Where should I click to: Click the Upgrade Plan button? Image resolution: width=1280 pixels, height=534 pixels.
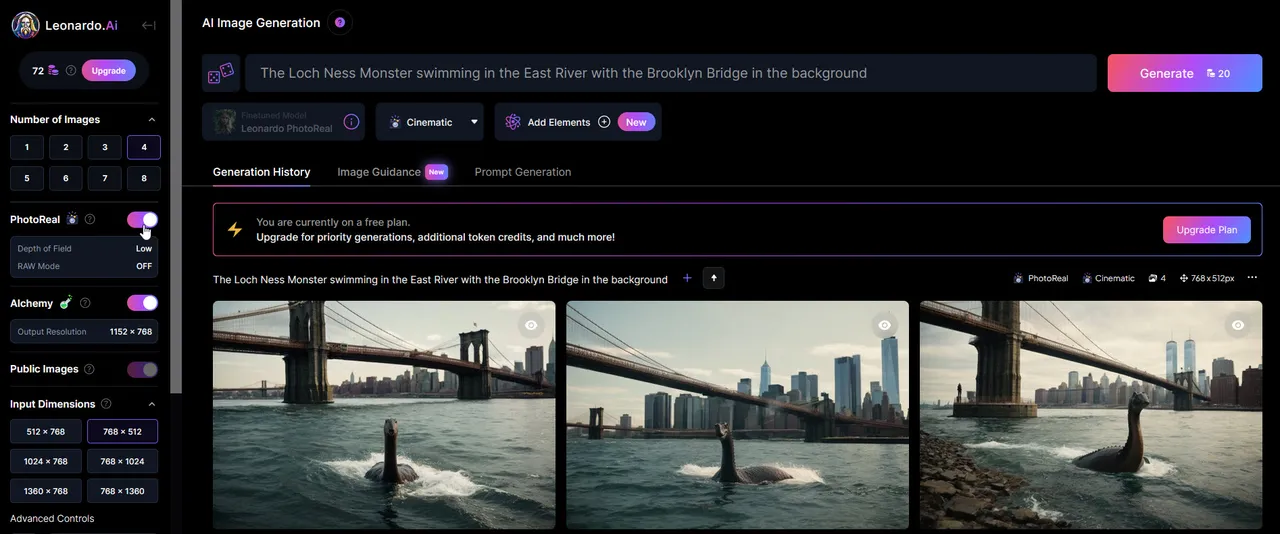tap(1207, 230)
